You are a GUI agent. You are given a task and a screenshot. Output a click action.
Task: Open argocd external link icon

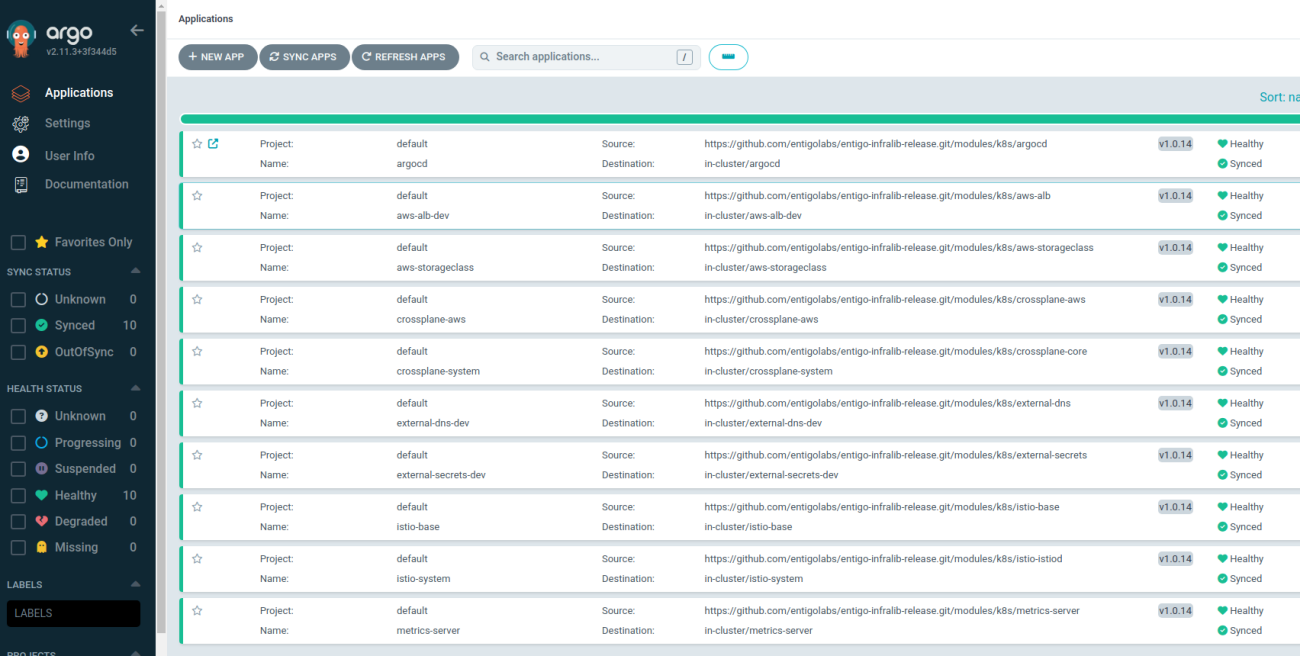(213, 144)
